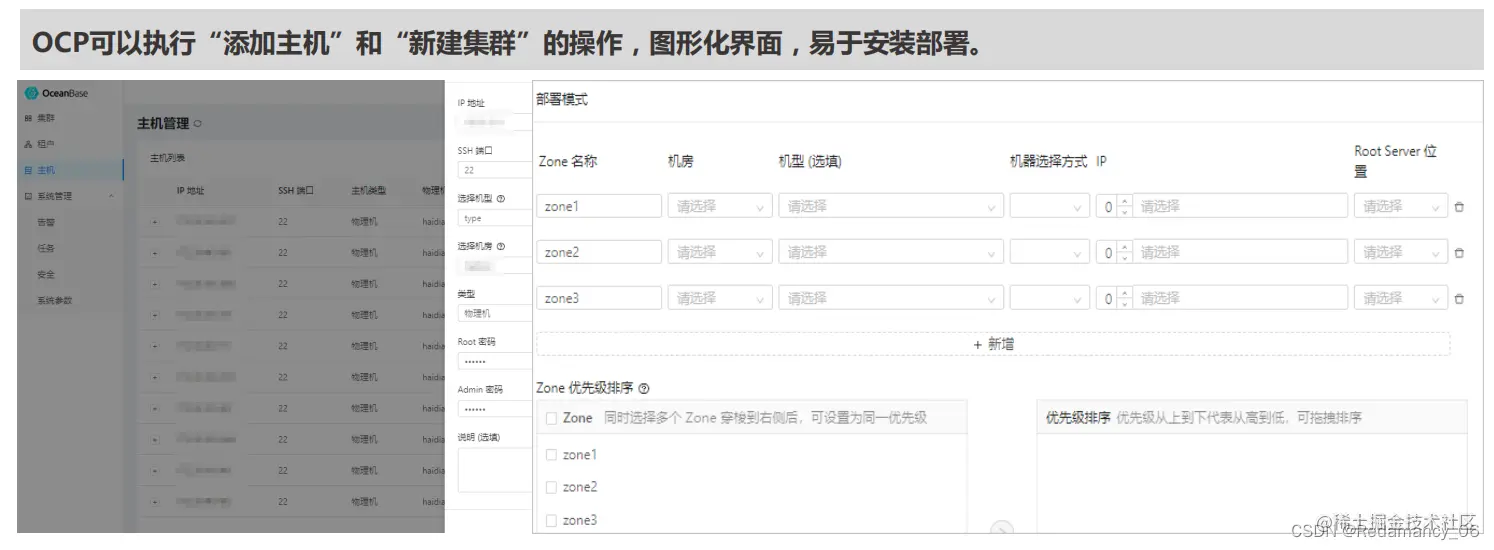This screenshot has height=550, width=1494.
Task: Delete the zone3 row with trash icon
Action: [1459, 298]
